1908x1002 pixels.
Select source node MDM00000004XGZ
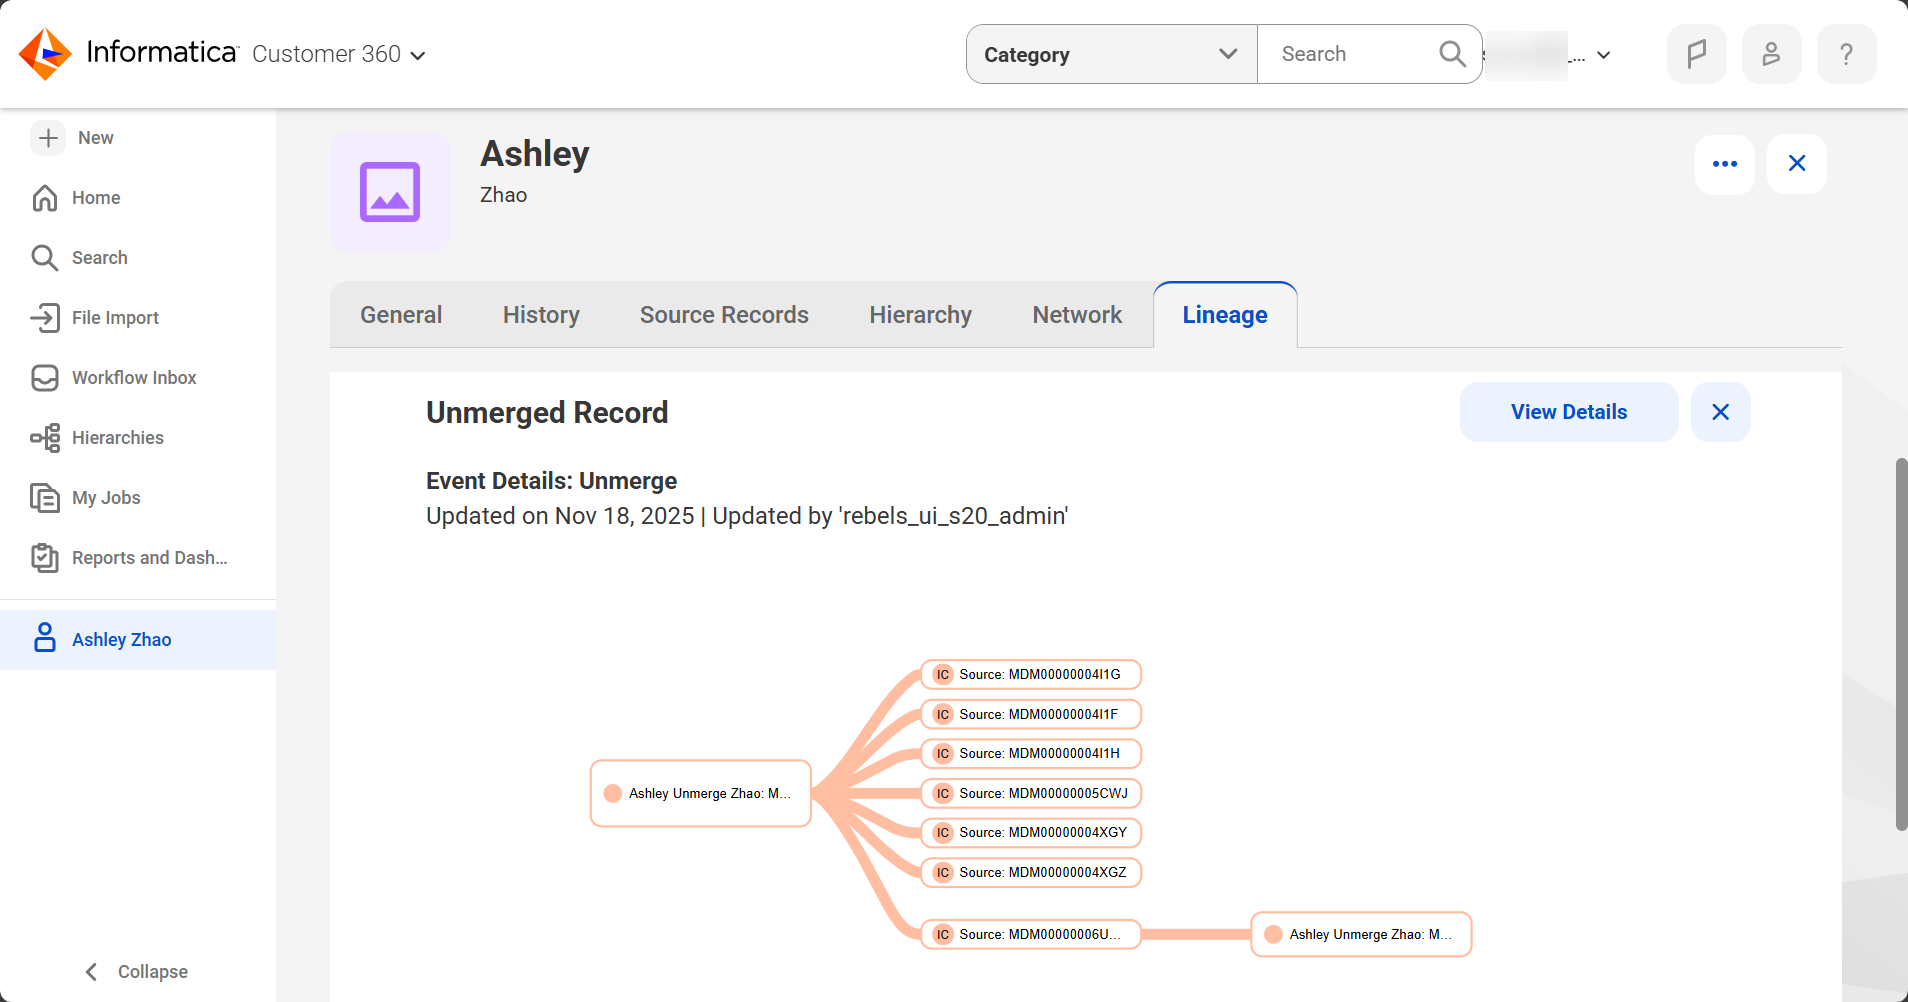tap(1031, 872)
